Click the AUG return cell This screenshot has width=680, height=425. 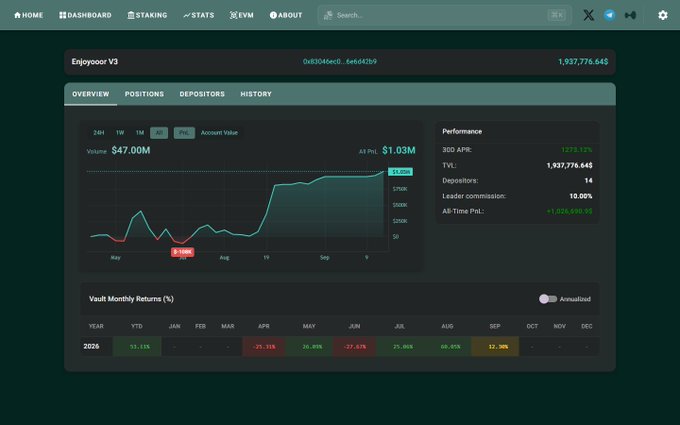pos(448,347)
